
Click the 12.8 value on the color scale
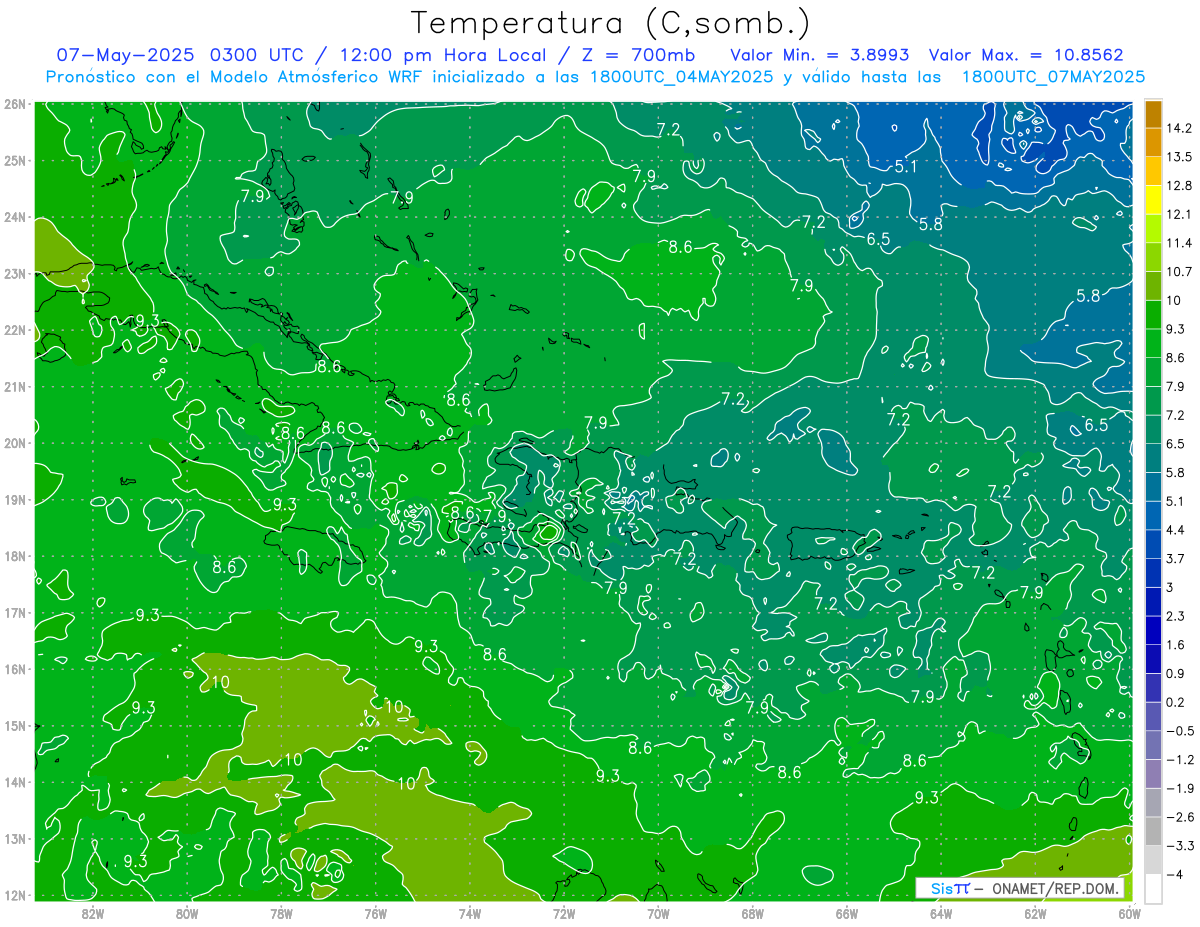click(x=1179, y=185)
